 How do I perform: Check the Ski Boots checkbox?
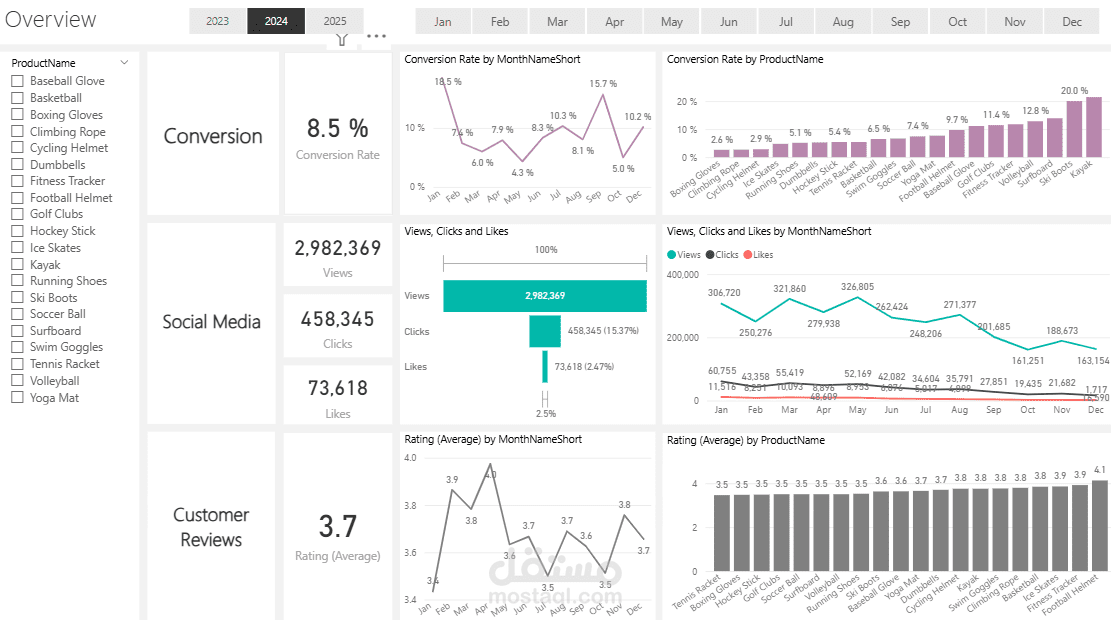[x=18, y=297]
